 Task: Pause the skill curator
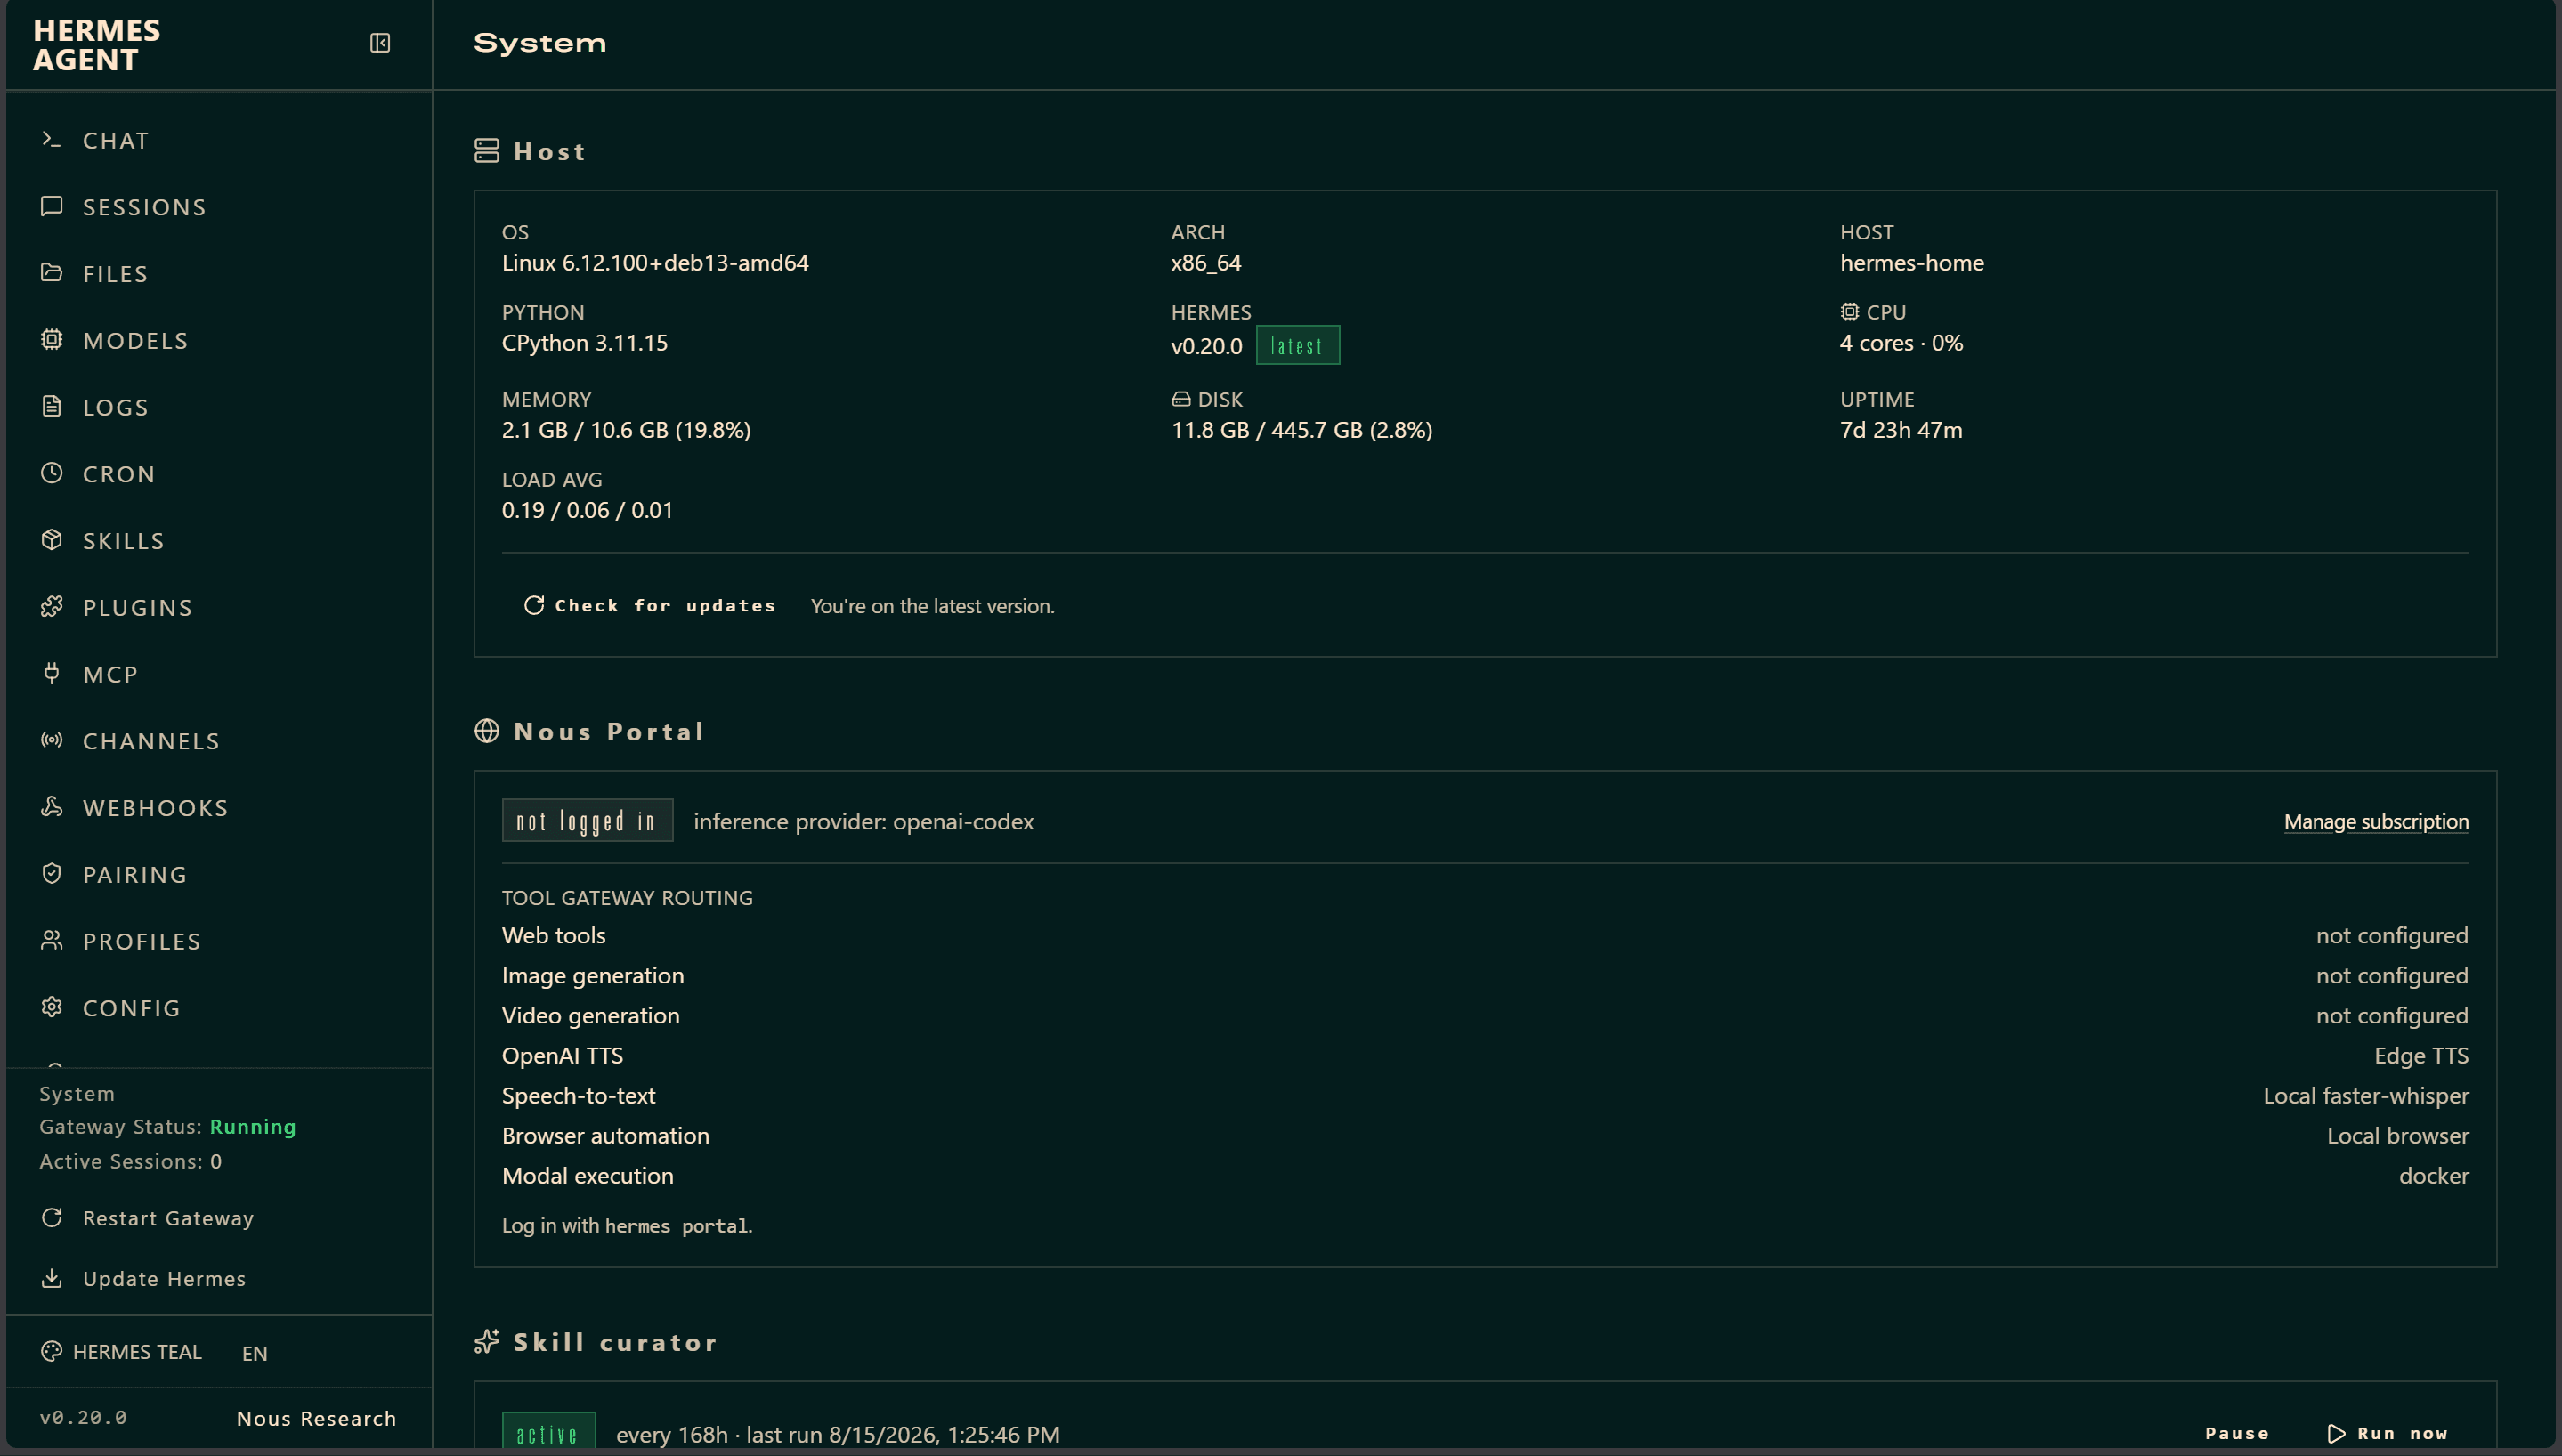tap(2237, 1434)
